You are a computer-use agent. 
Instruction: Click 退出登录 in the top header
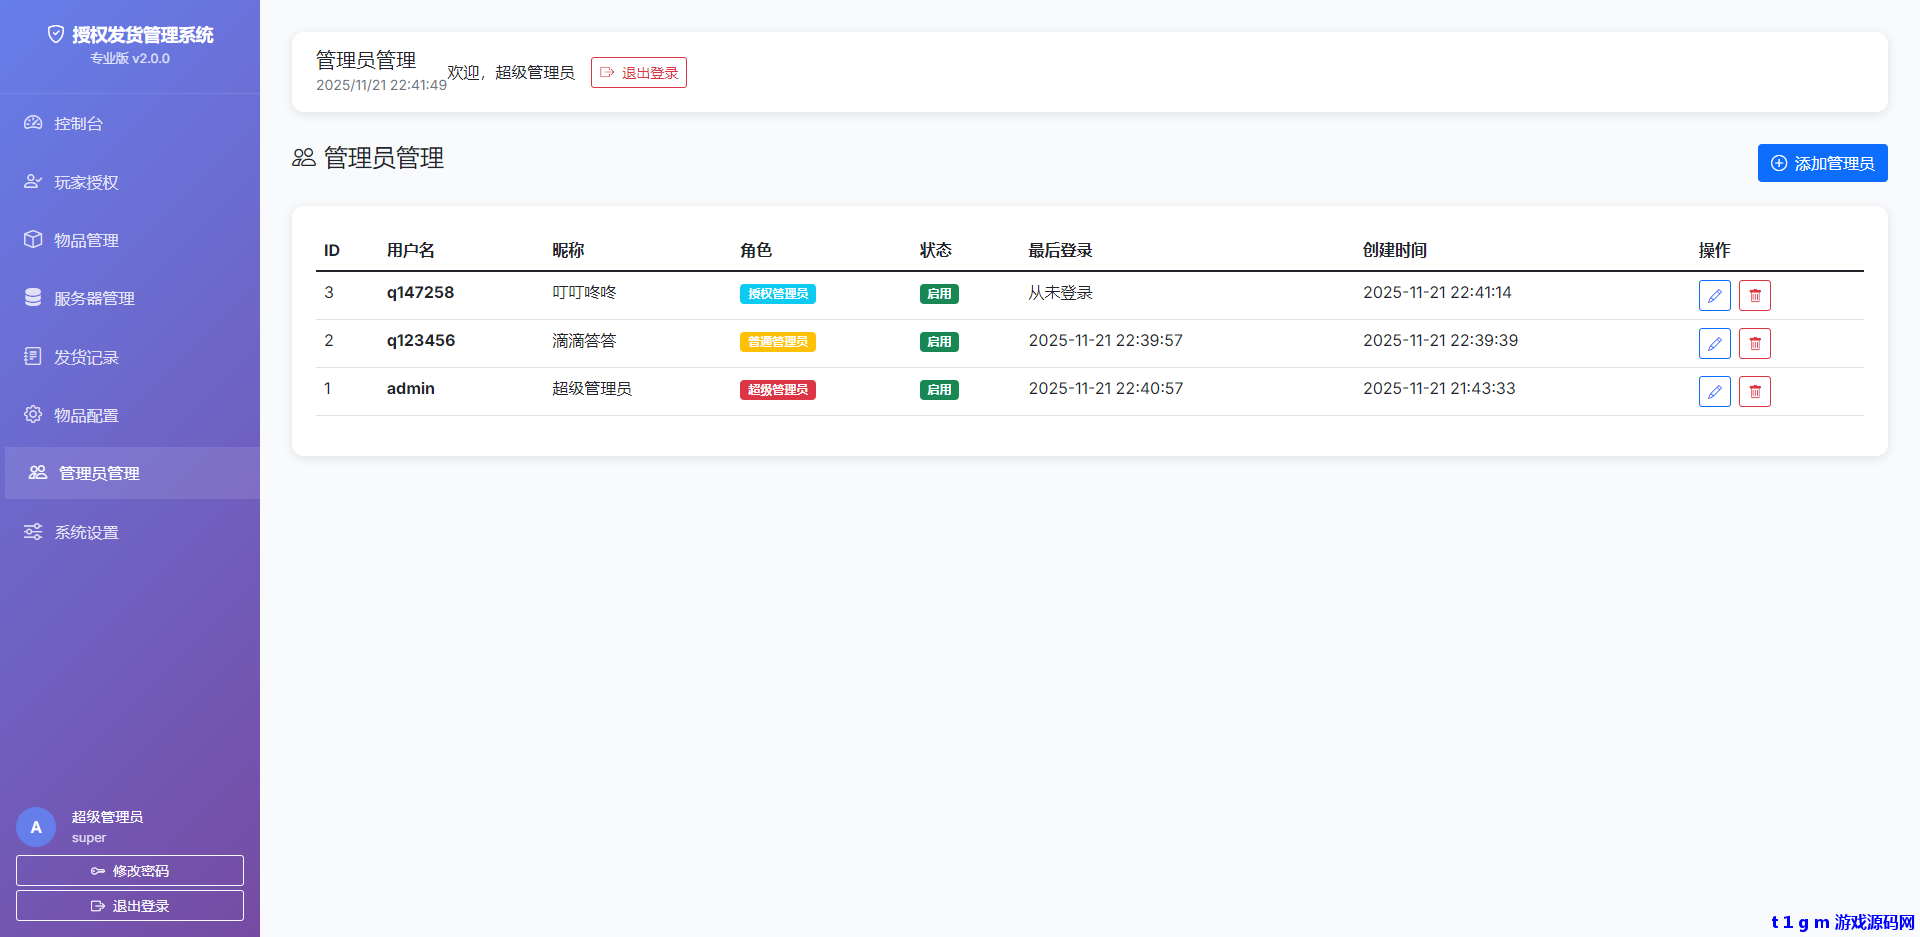639,72
